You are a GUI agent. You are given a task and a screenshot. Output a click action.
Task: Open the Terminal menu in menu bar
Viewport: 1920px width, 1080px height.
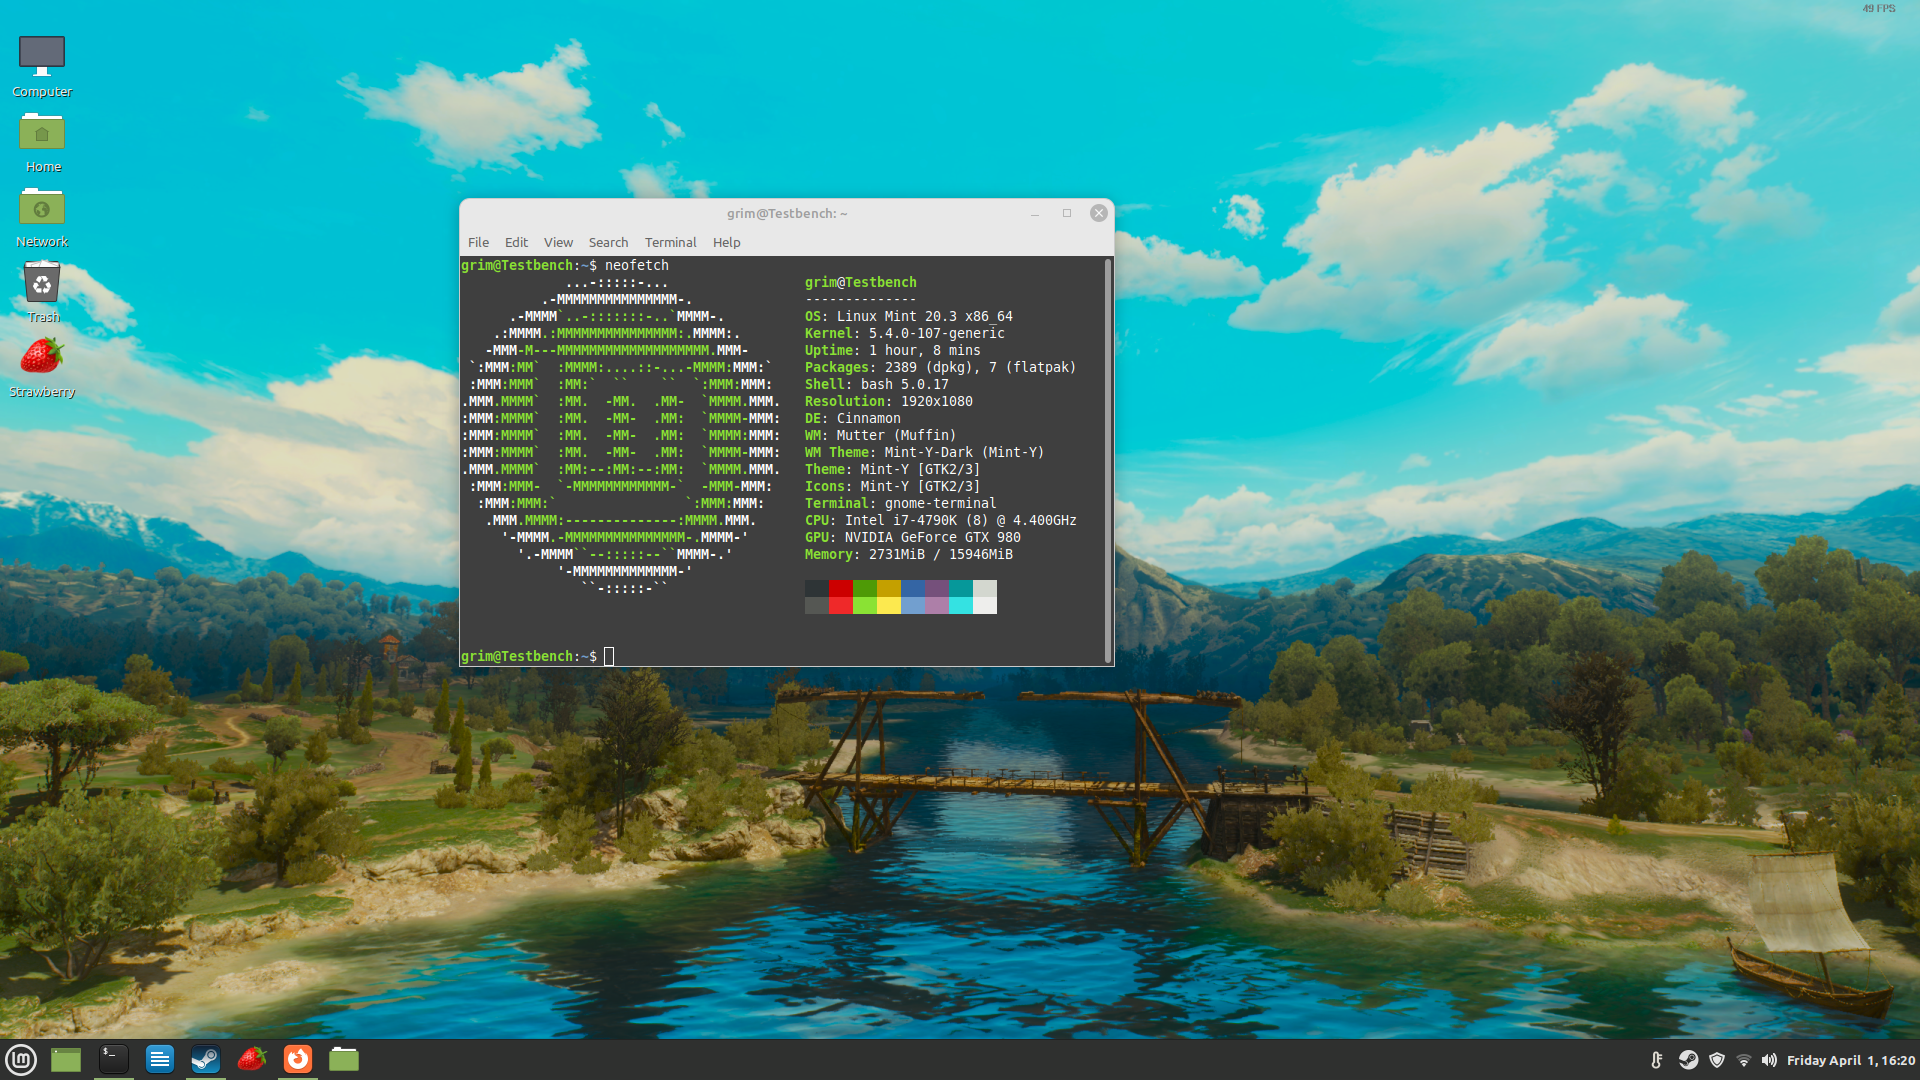tap(670, 242)
